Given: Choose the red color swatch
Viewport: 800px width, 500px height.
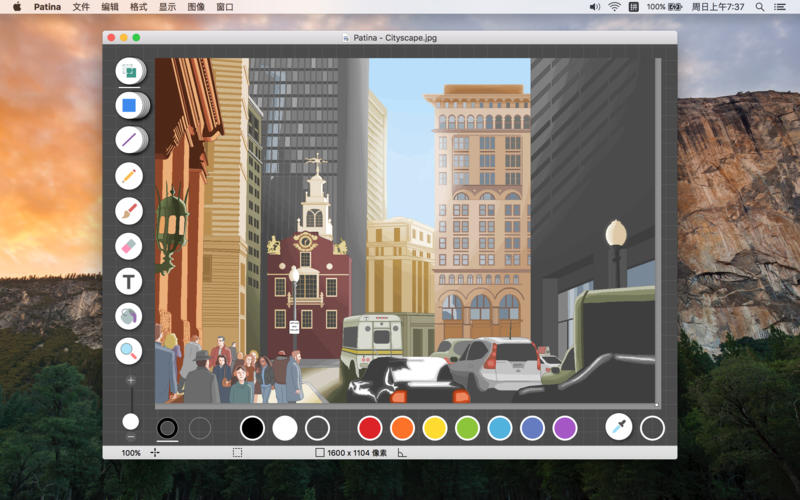Looking at the screenshot, I should (x=370, y=428).
